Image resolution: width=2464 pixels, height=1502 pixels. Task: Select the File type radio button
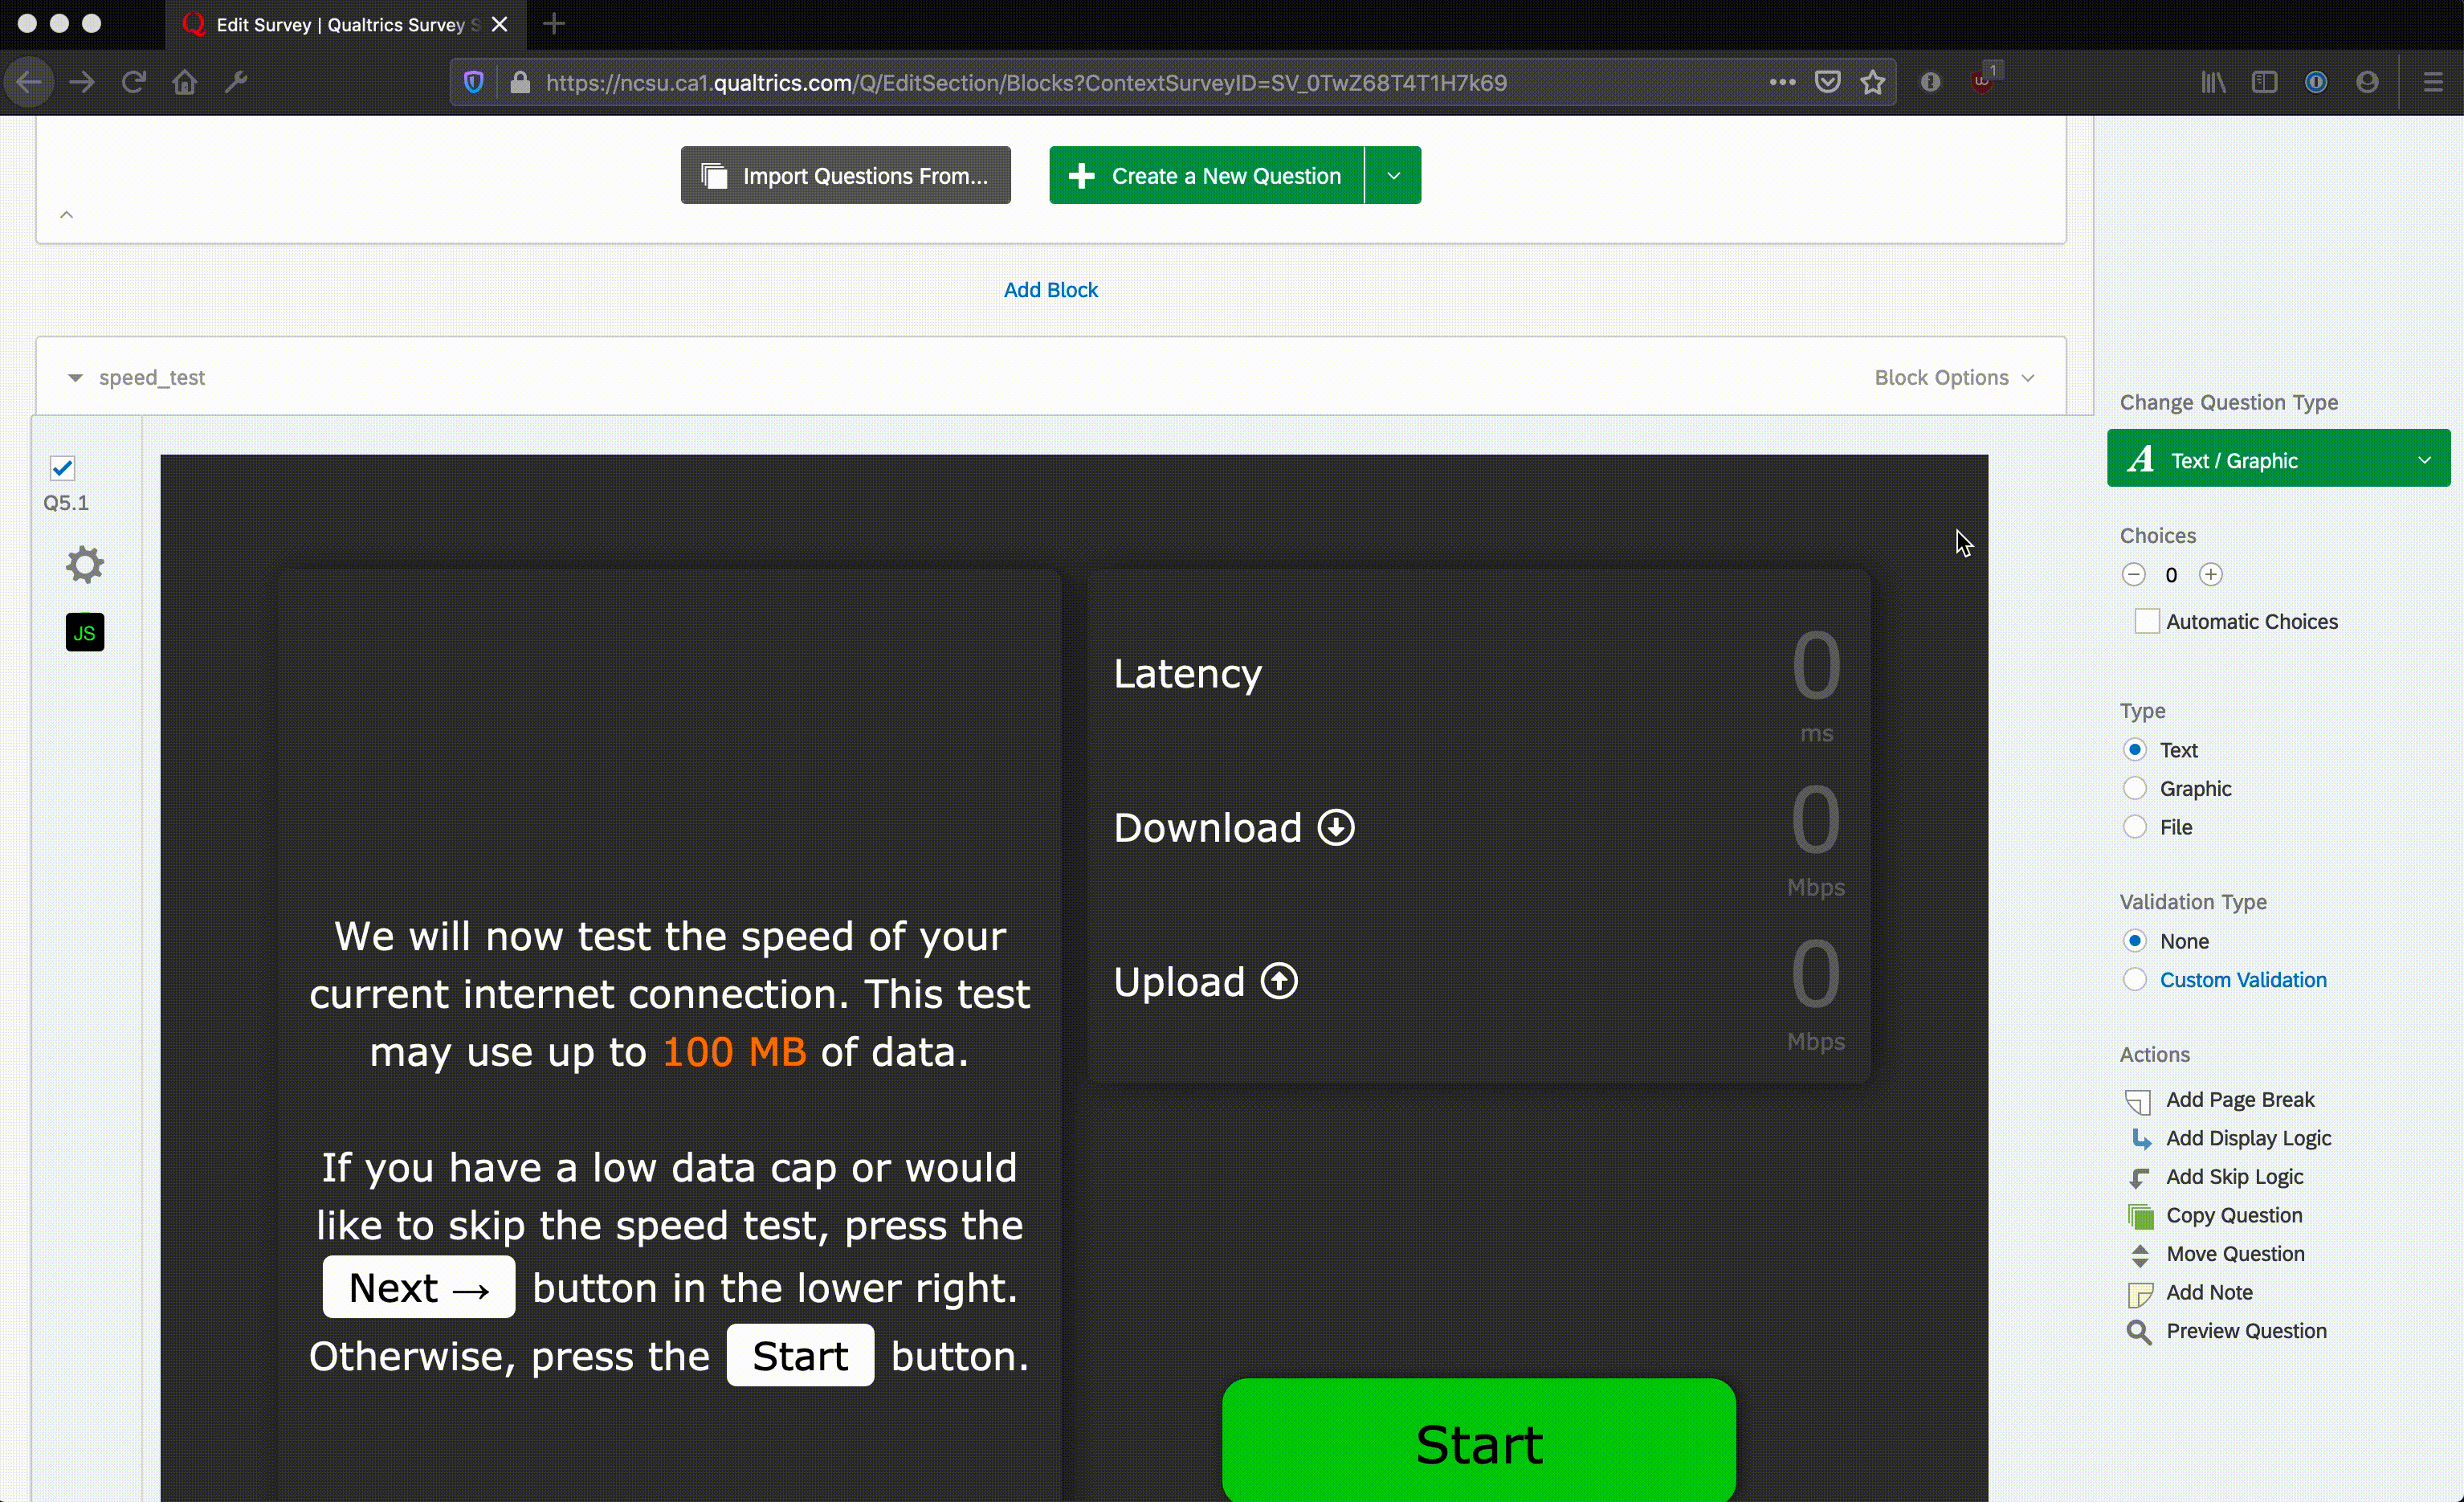2134,827
